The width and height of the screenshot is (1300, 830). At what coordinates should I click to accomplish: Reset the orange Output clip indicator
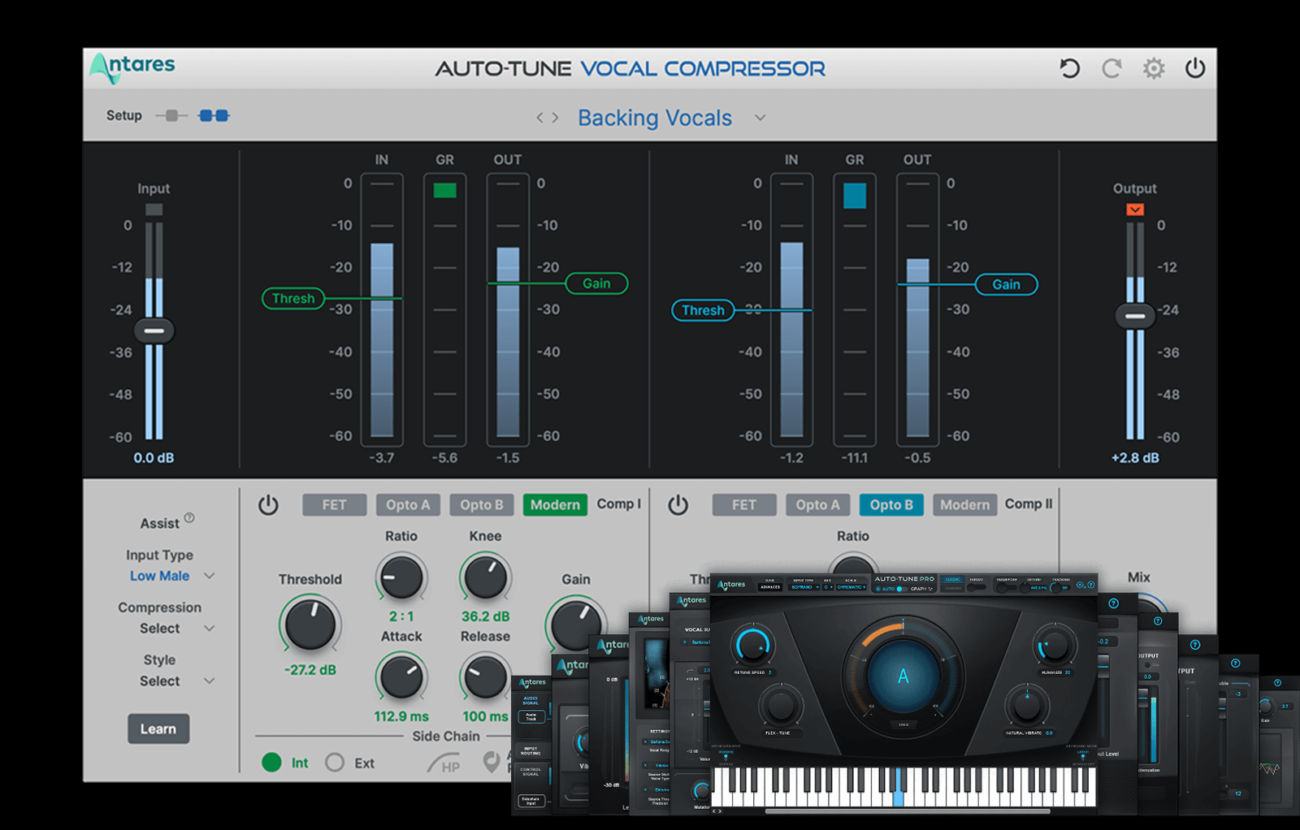coord(1135,209)
